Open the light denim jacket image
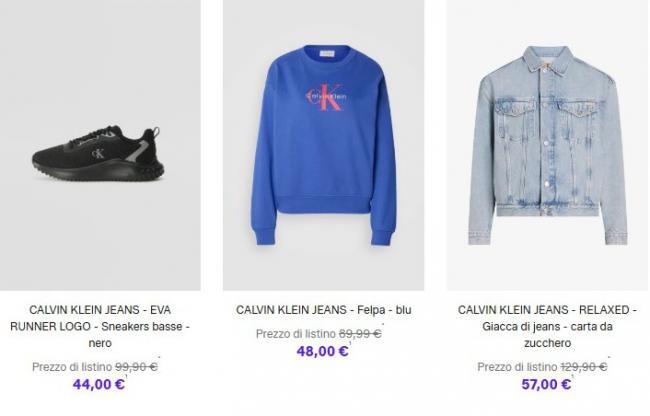Screen dimensions: 650x416 click(x=548, y=145)
